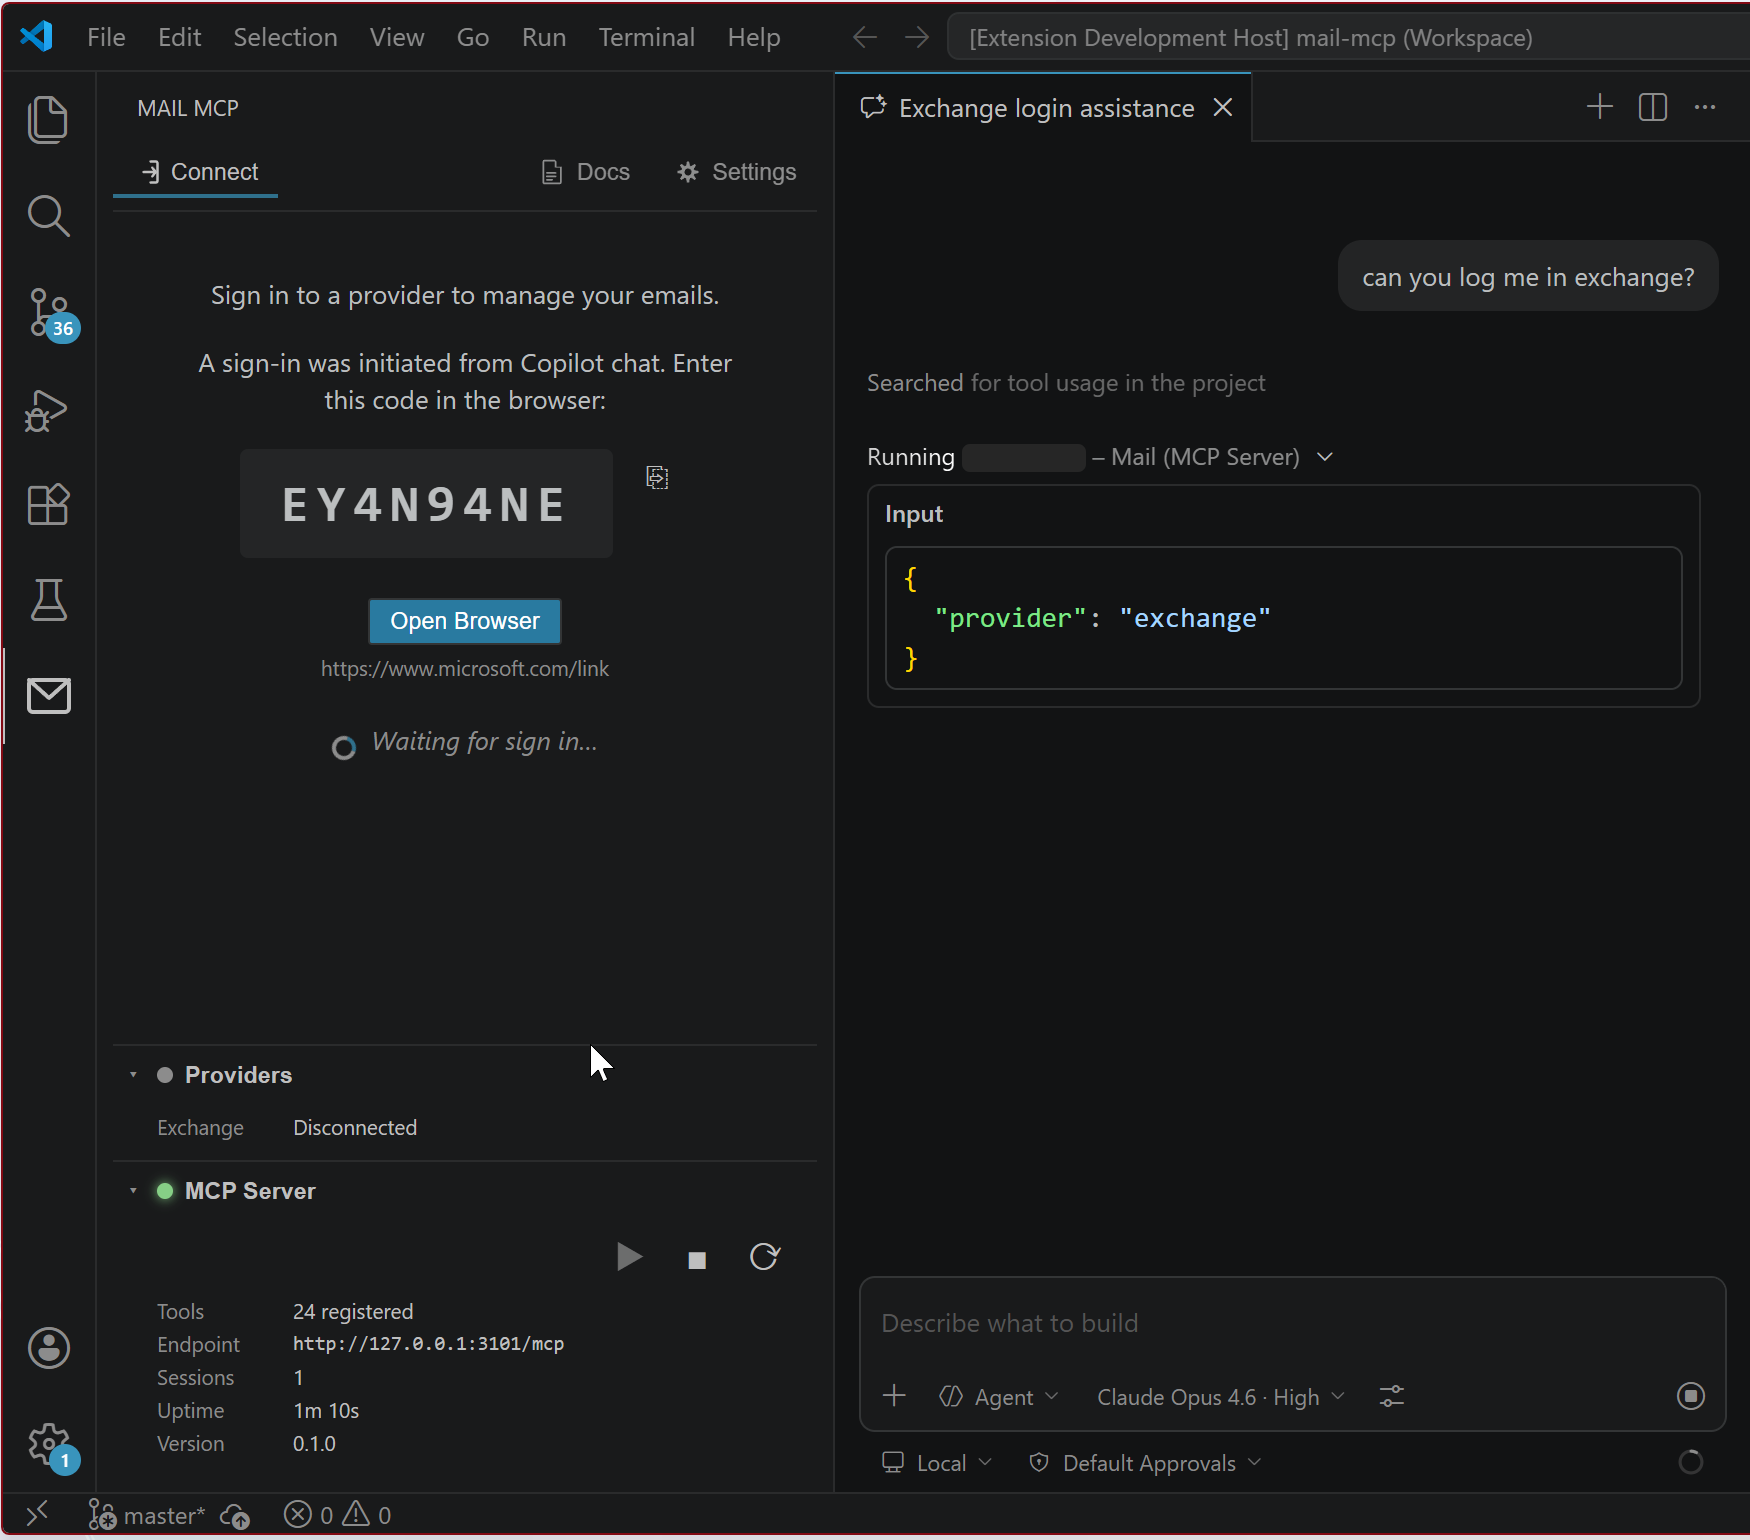This screenshot has width=1750, height=1540.
Task: Open the Terminal menu
Action: coord(646,37)
